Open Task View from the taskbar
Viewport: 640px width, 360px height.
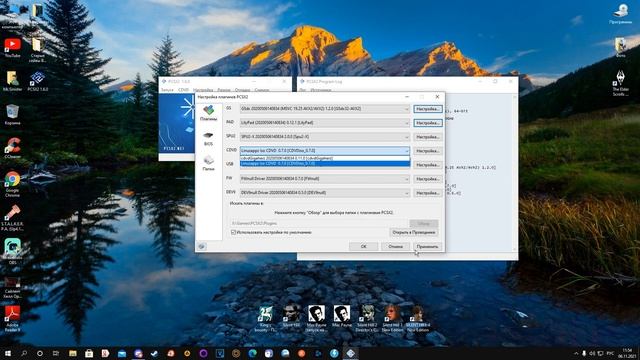(56, 353)
